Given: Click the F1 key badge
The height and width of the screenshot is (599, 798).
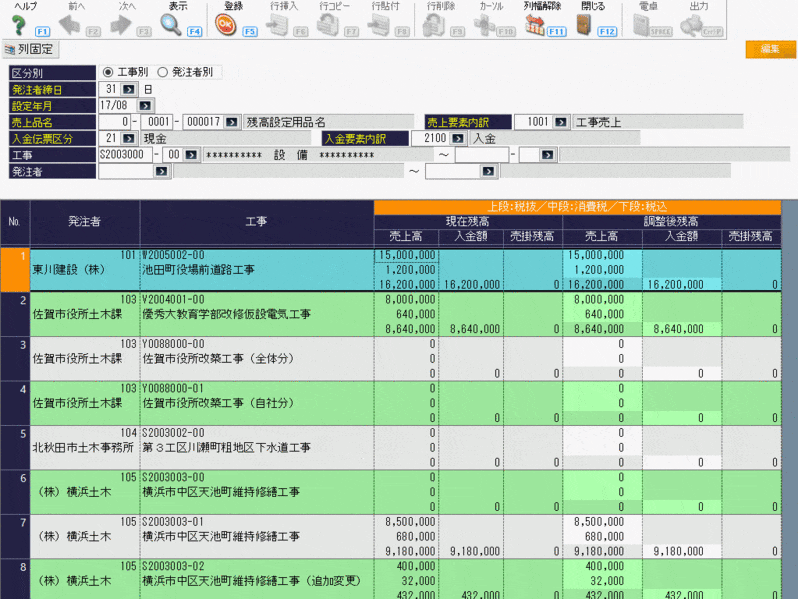Looking at the screenshot, I should (42, 32).
